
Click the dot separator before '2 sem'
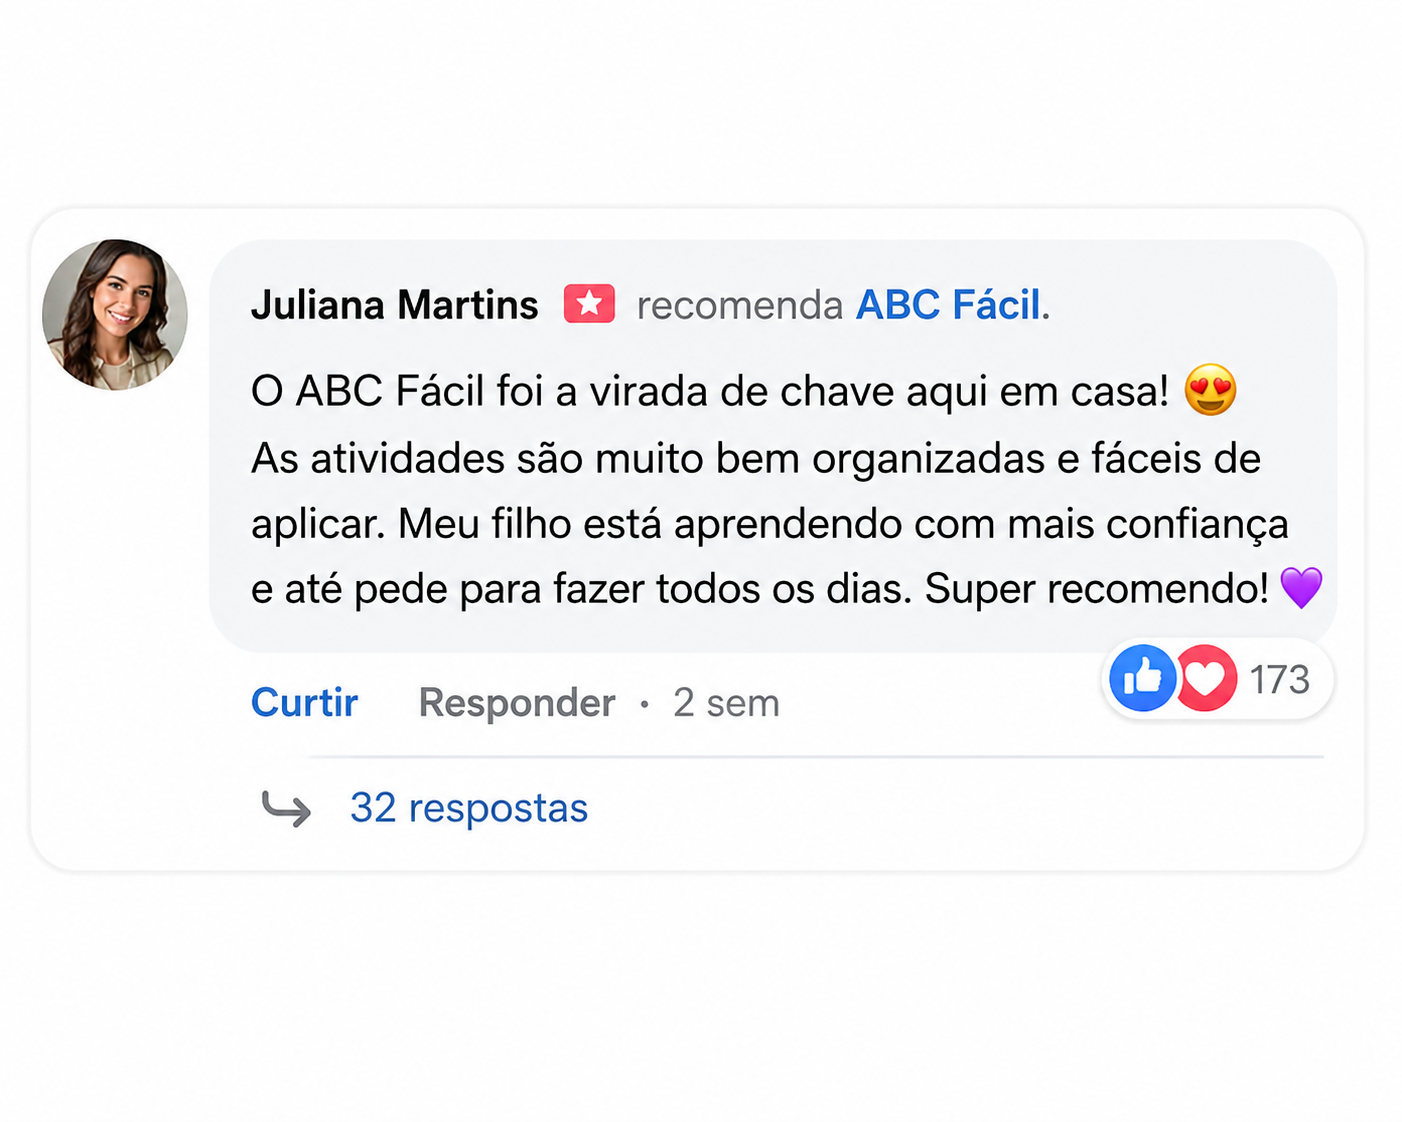coord(644,705)
